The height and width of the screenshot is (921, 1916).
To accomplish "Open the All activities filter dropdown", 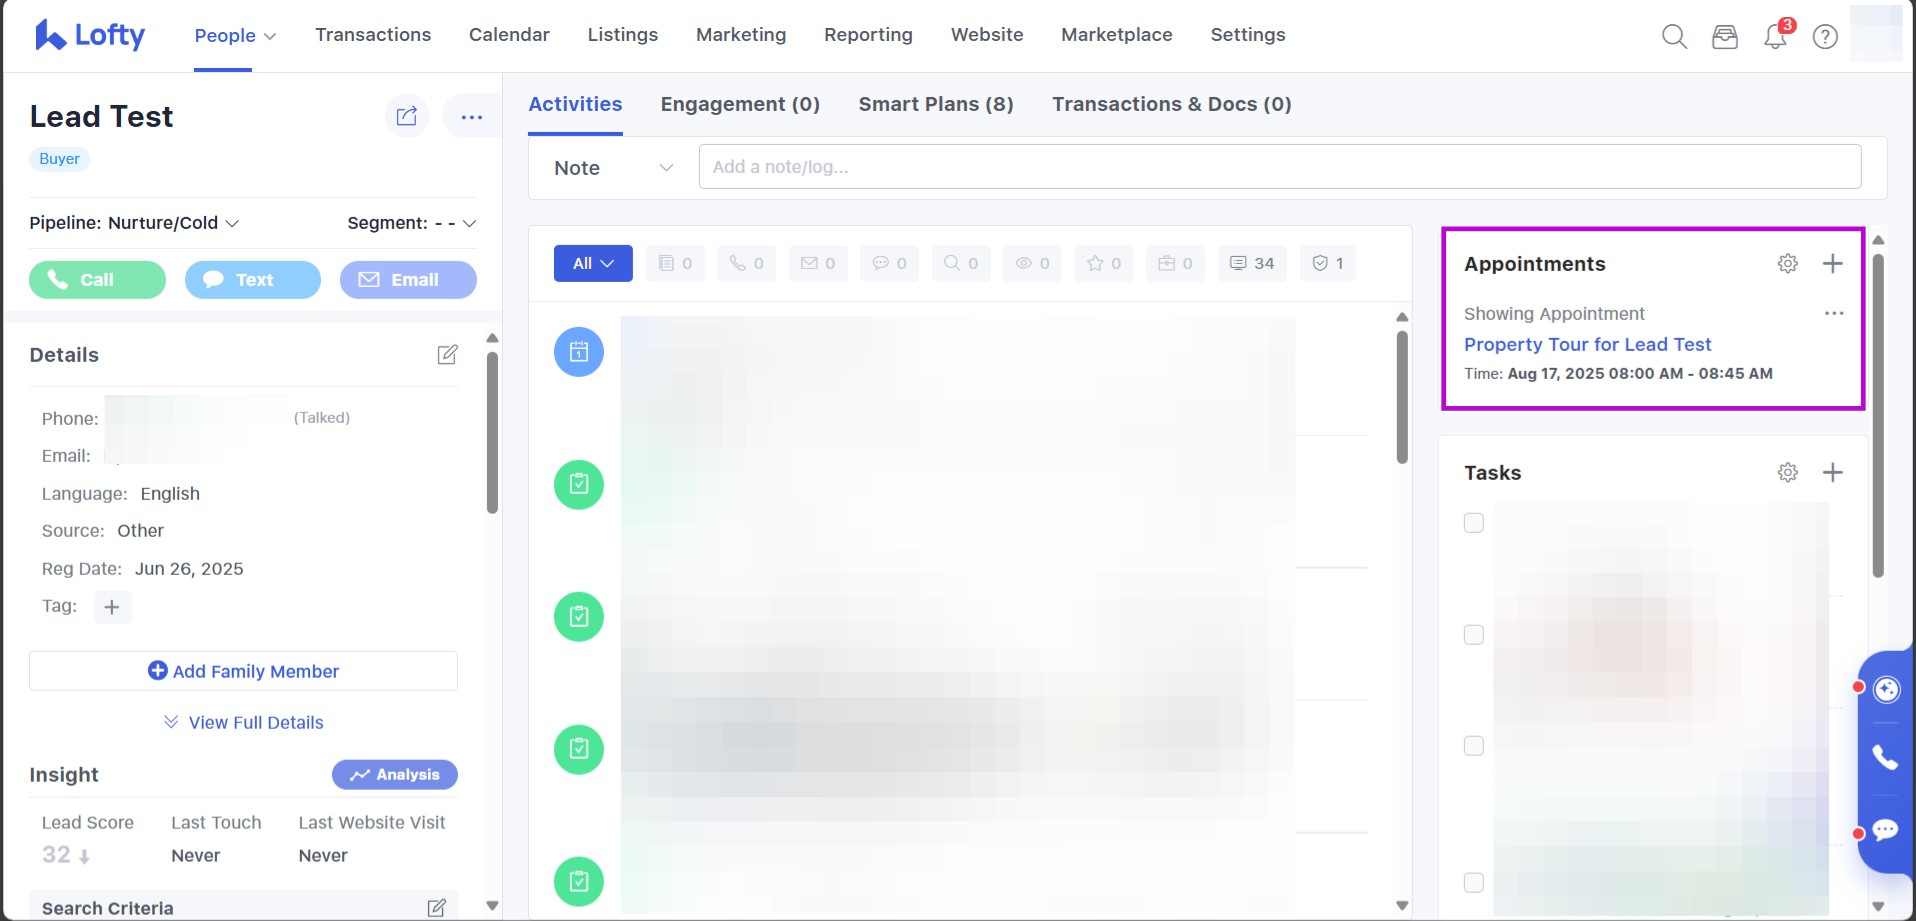I will click(593, 264).
